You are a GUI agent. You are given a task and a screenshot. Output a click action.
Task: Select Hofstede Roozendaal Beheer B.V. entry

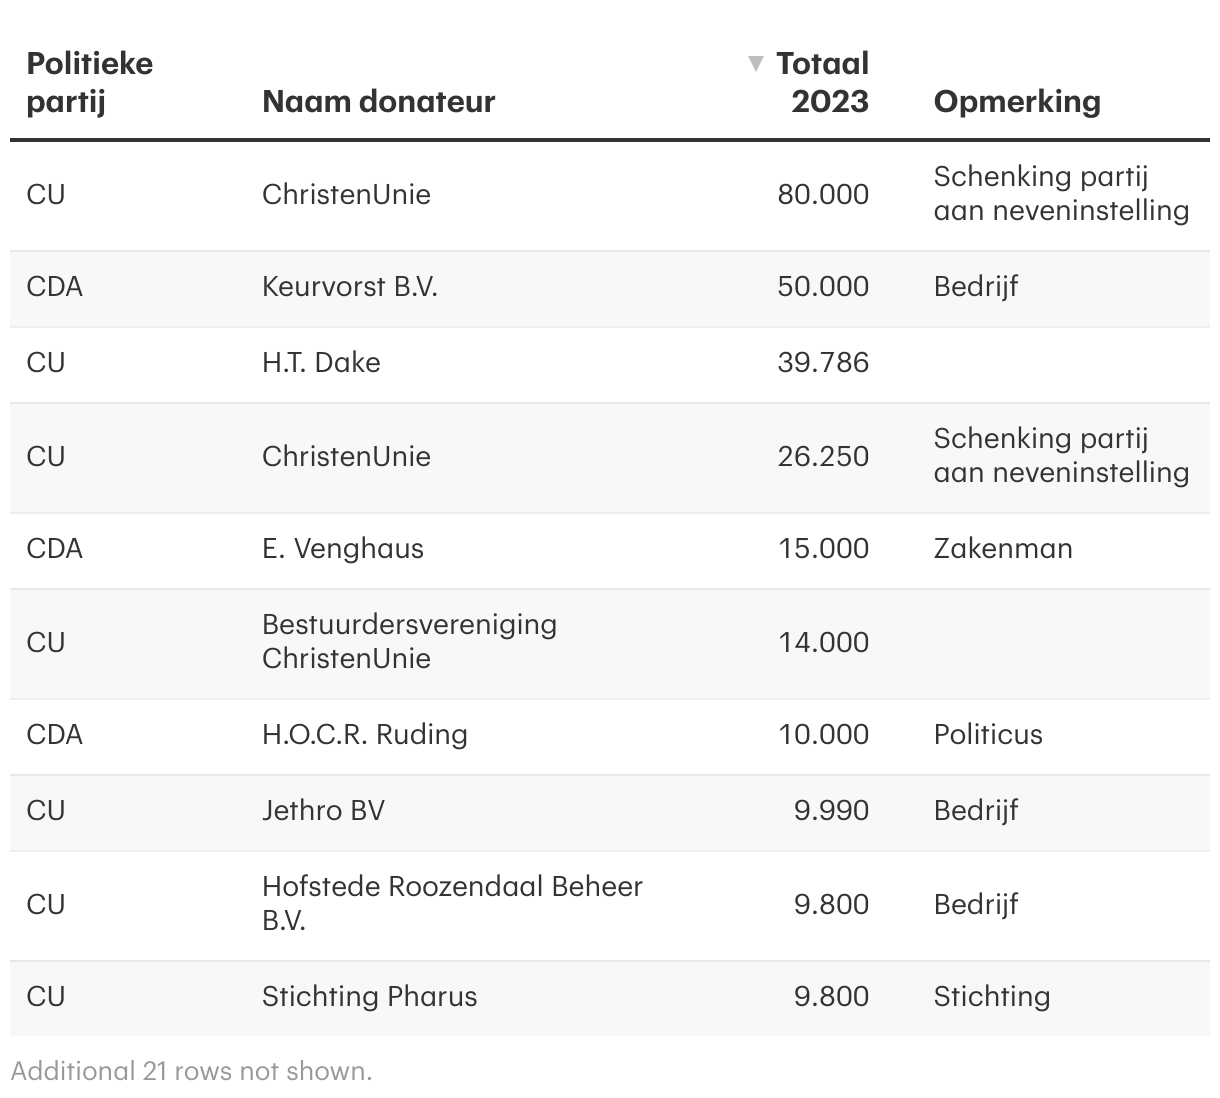click(451, 903)
